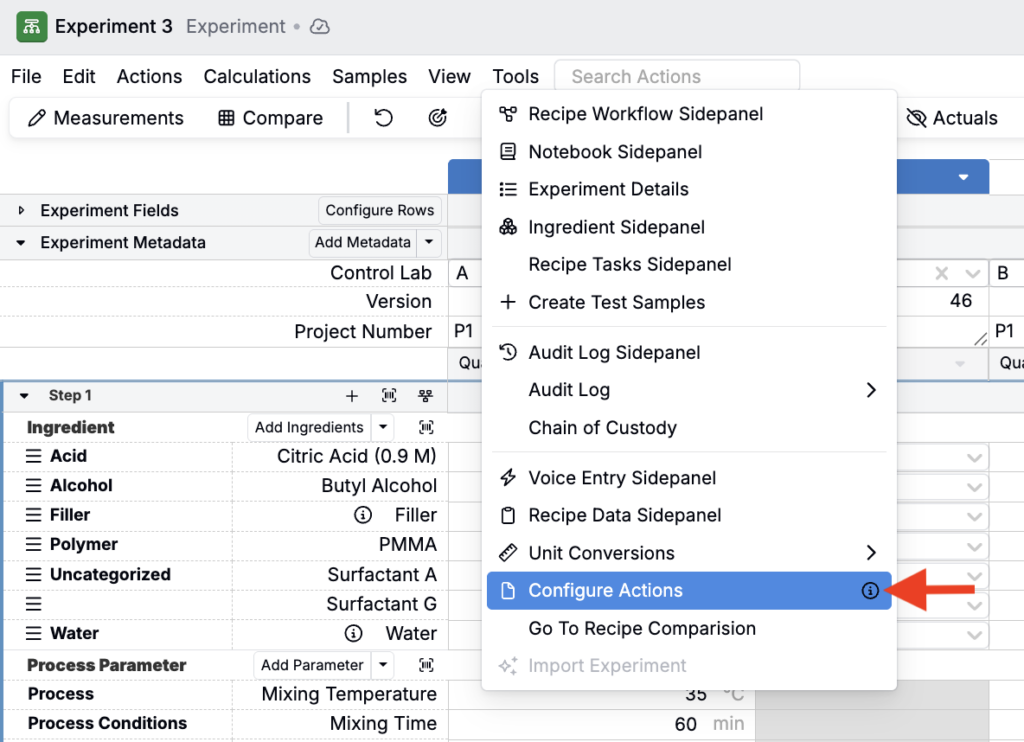Click the plus icon in Step 1 header
1024x742 pixels.
352,396
